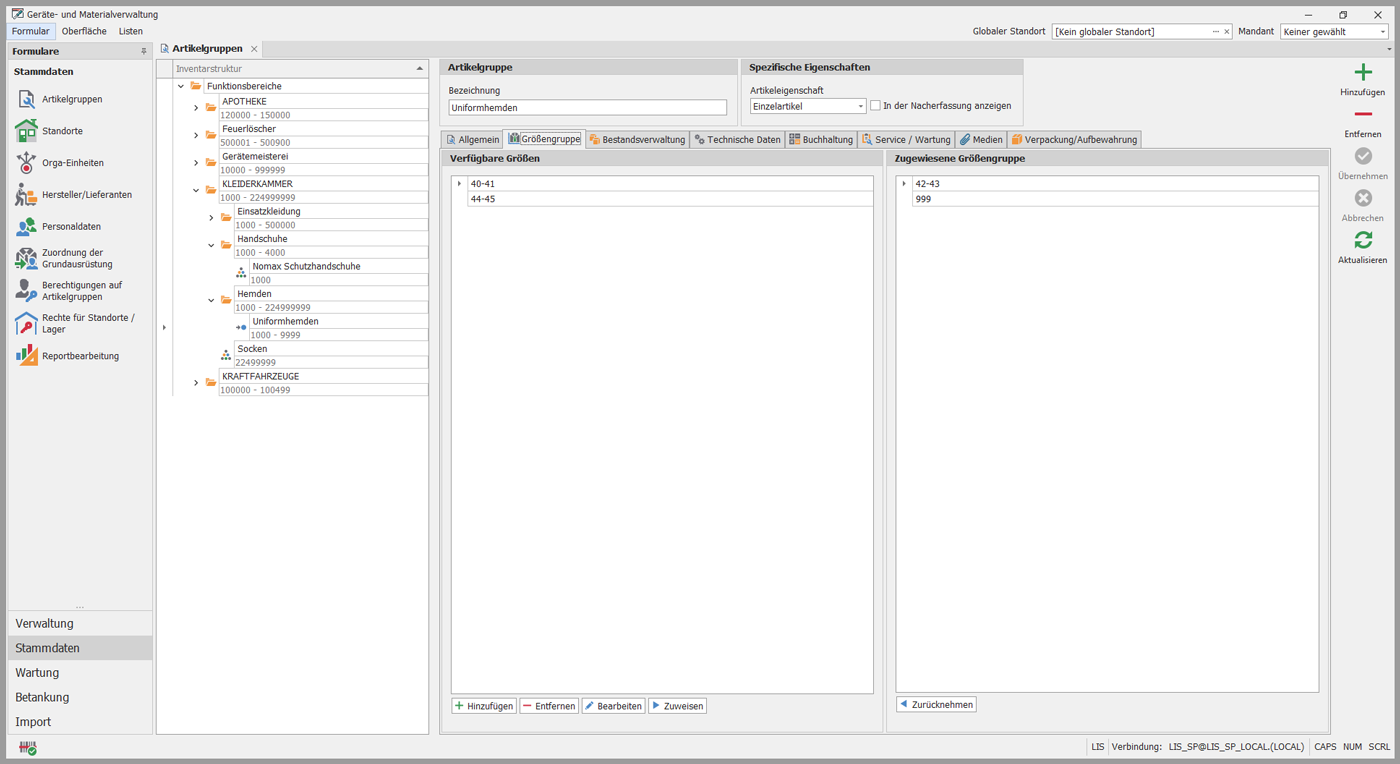Image resolution: width=1400 pixels, height=764 pixels.
Task: Open the Artikeleigenschaft dropdown
Action: coord(860,107)
